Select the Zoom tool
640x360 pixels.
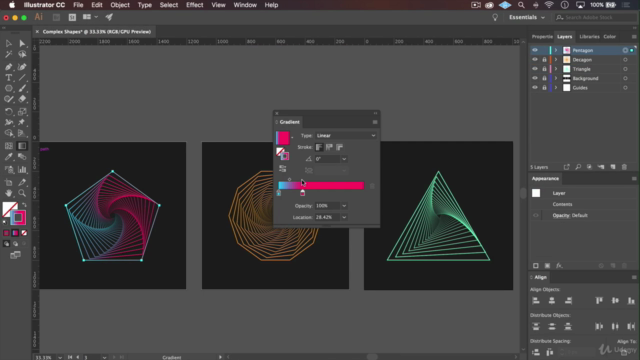point(22,193)
